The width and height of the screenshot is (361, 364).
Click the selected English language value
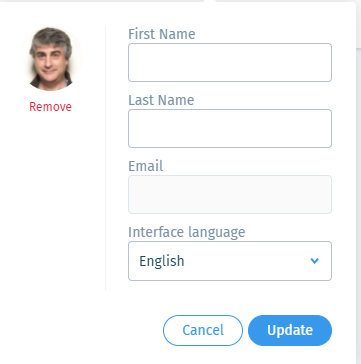coord(162,261)
